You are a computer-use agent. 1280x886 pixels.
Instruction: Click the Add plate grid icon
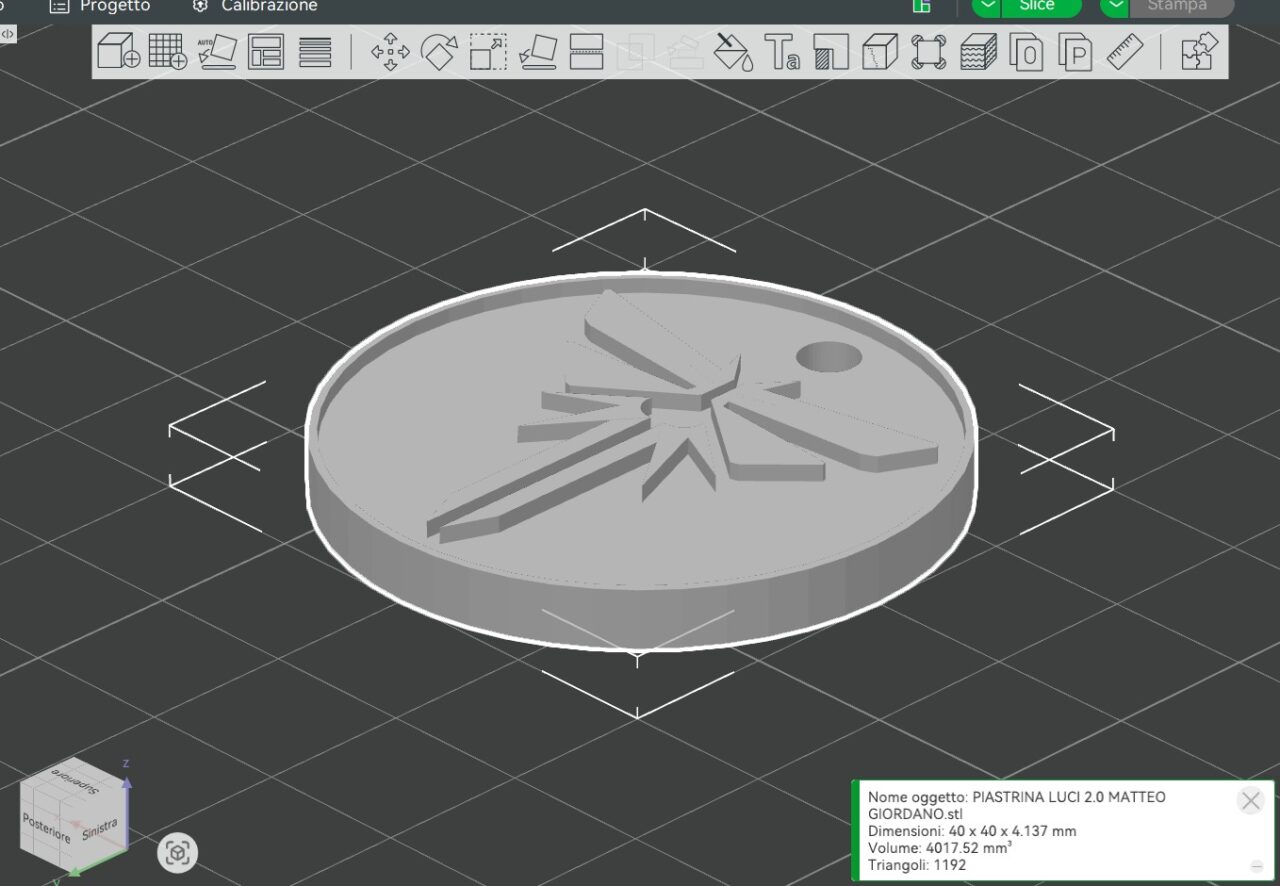(167, 51)
